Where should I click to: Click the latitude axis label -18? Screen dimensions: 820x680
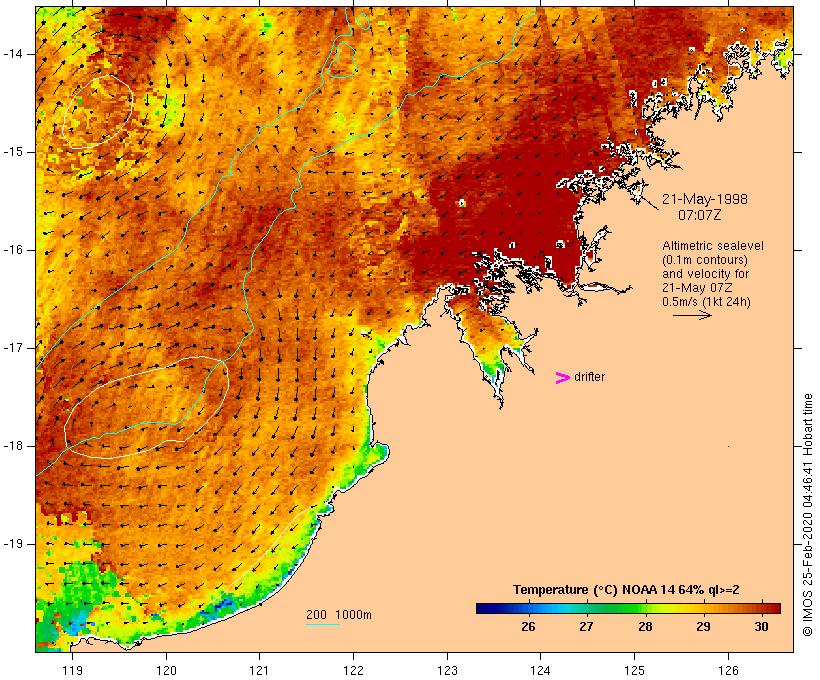coord(12,446)
